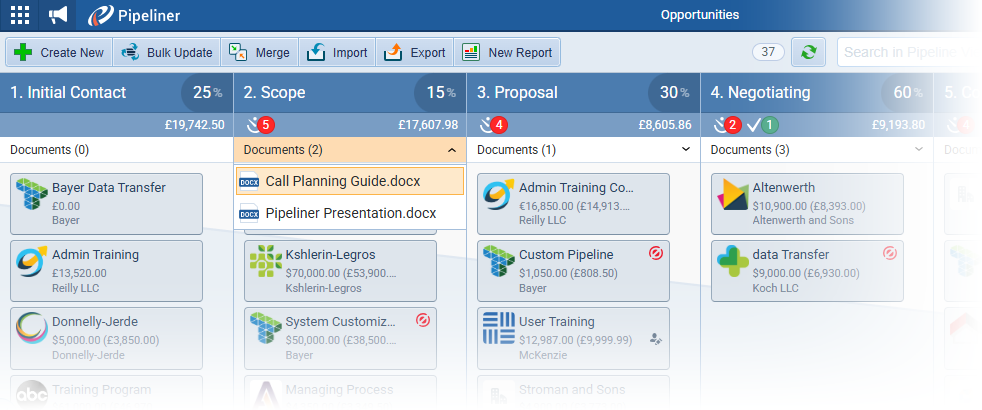The width and height of the screenshot is (982, 410).
Task: Click Reilly LLC logo on Admin Training card
Action: click(x=32, y=262)
